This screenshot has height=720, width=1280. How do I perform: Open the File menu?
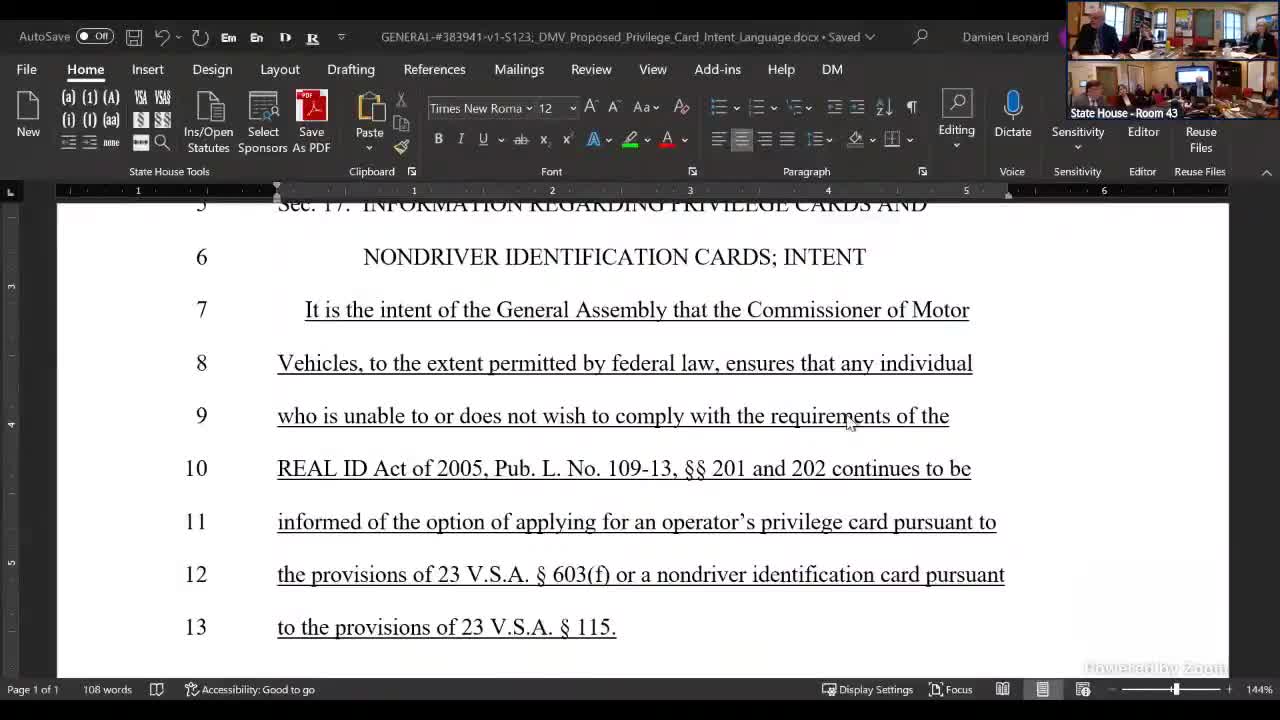coord(27,69)
